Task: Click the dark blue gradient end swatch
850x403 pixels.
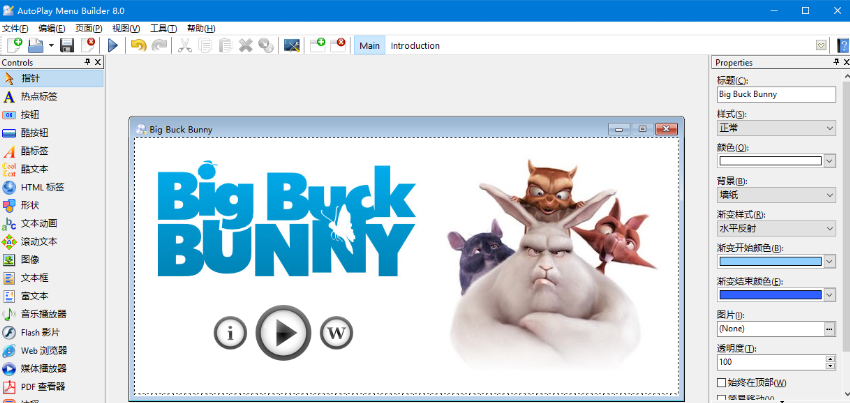Action: click(x=770, y=295)
